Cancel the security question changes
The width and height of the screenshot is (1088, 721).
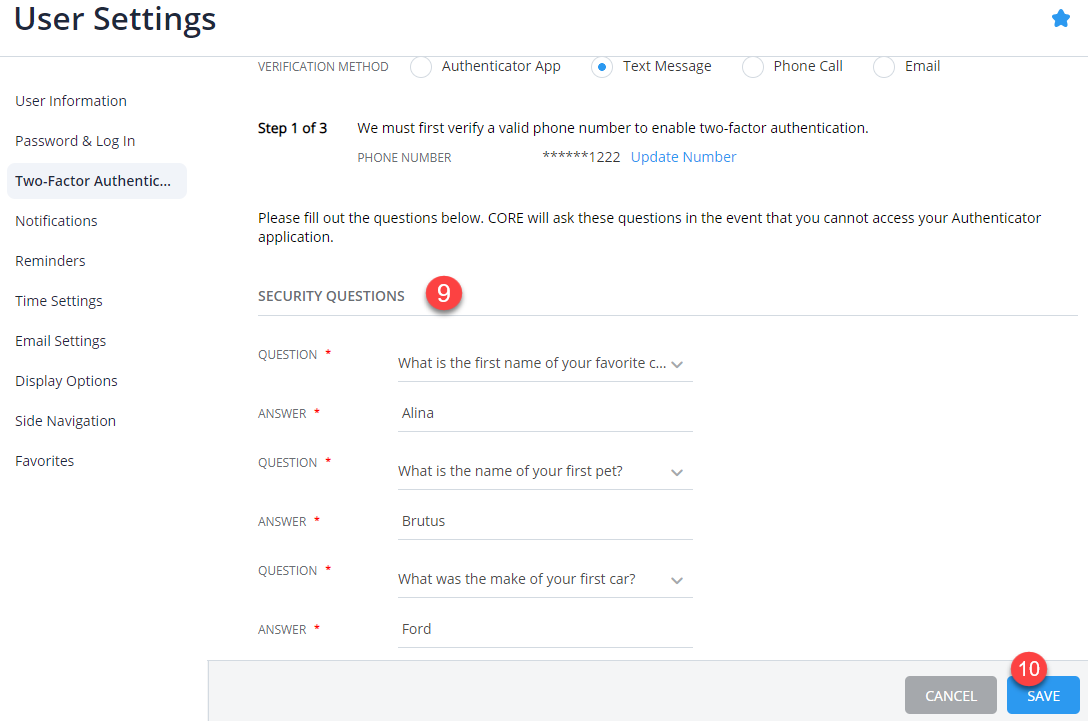[x=950, y=695]
